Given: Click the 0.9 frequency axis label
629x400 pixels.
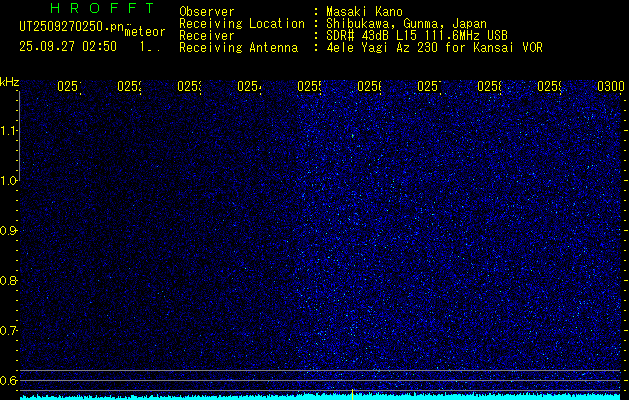Looking at the screenshot, I should click(x=9, y=231).
